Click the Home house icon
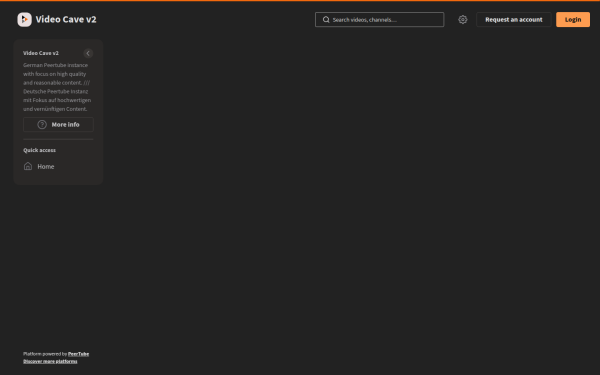This screenshot has height=375, width=600. [x=28, y=166]
